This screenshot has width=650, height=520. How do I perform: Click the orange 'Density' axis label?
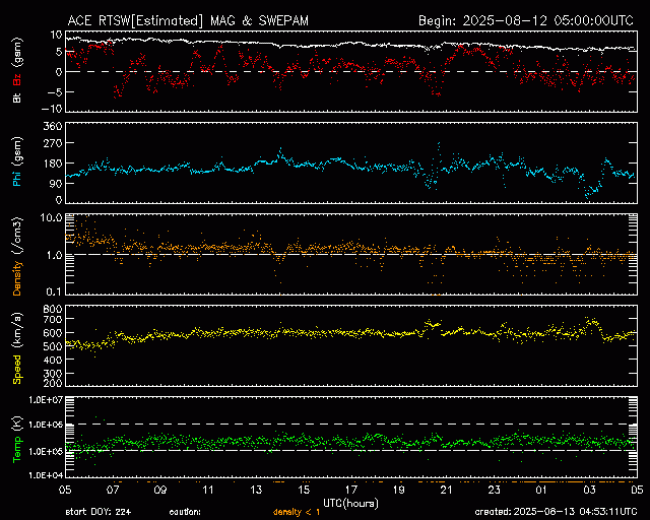click(17, 278)
